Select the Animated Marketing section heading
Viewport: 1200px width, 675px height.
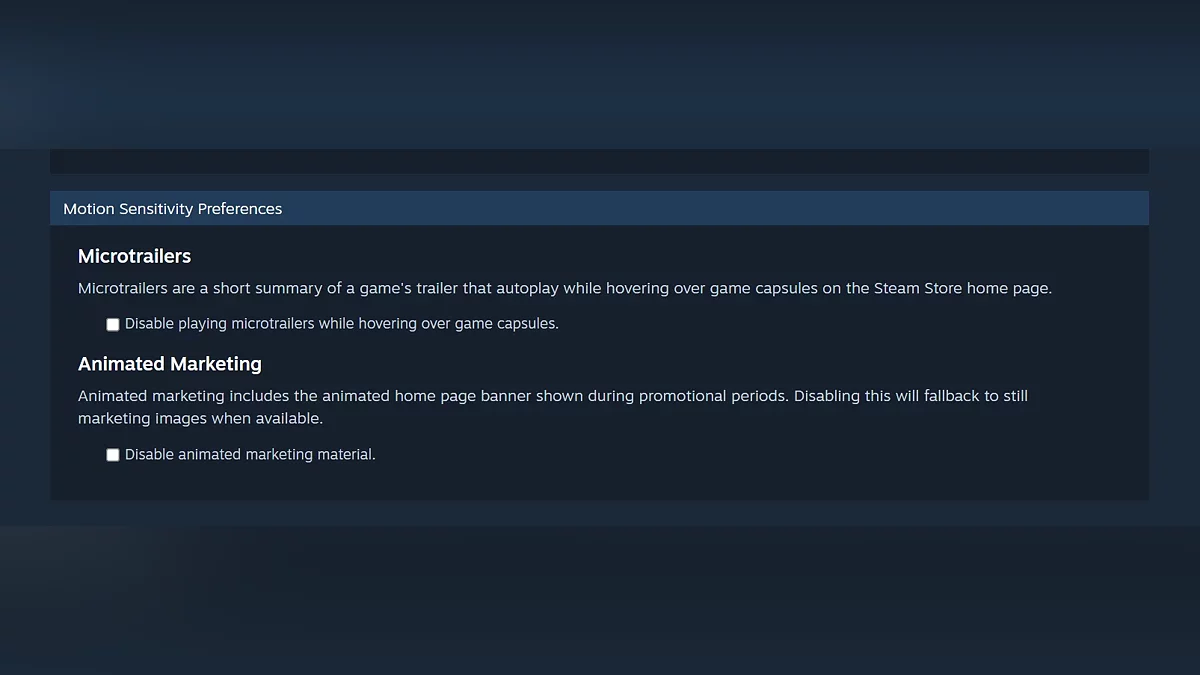(170, 364)
